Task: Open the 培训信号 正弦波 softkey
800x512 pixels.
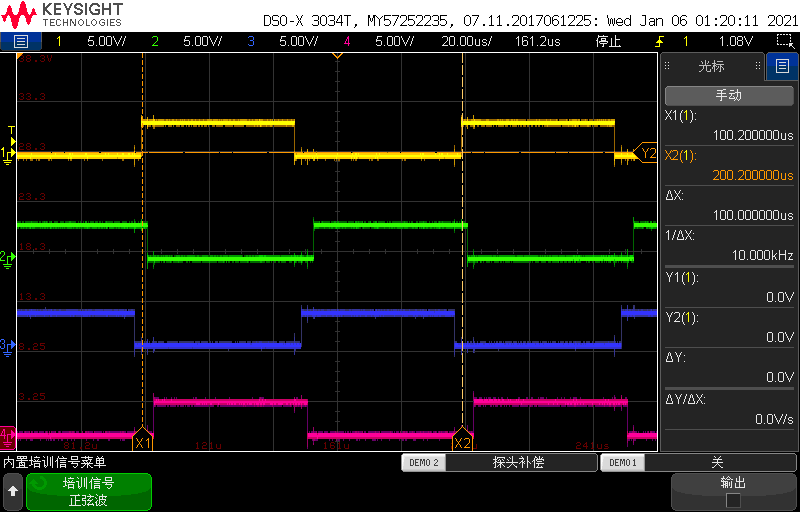Action: [x=89, y=492]
